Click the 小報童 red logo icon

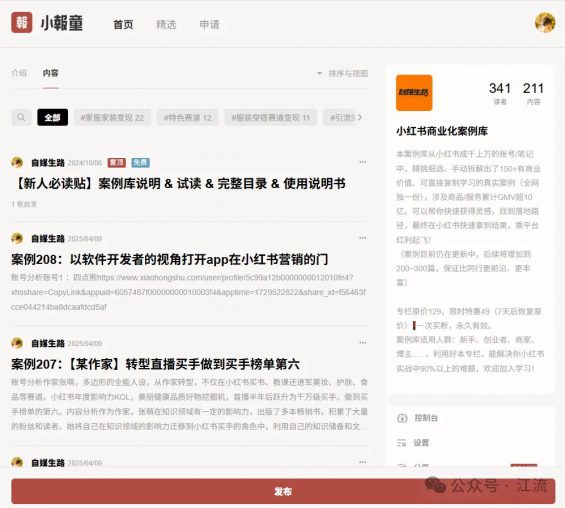click(x=22, y=22)
